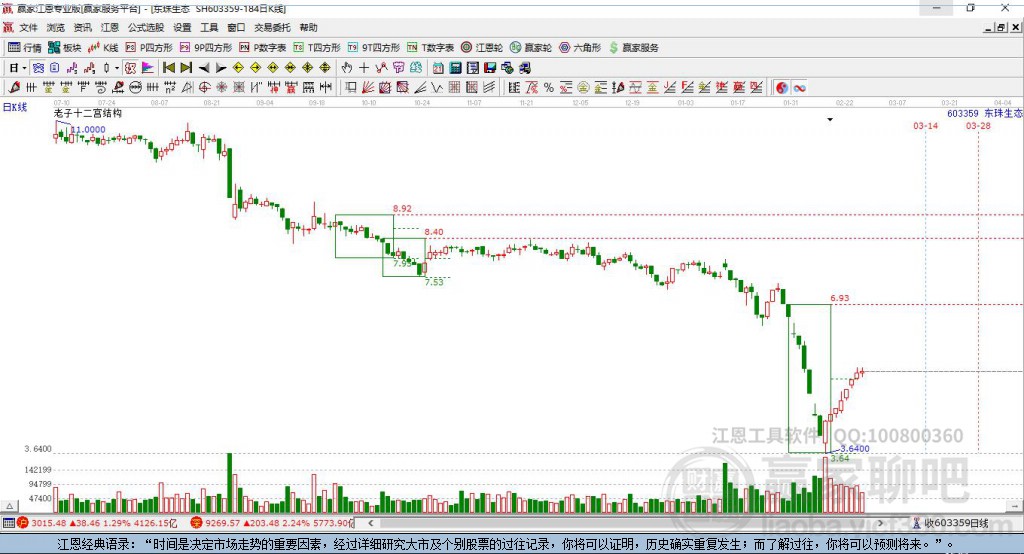Screen dimensions: 1024x554
Task: Switch to the K线 chart view
Action: [103, 48]
